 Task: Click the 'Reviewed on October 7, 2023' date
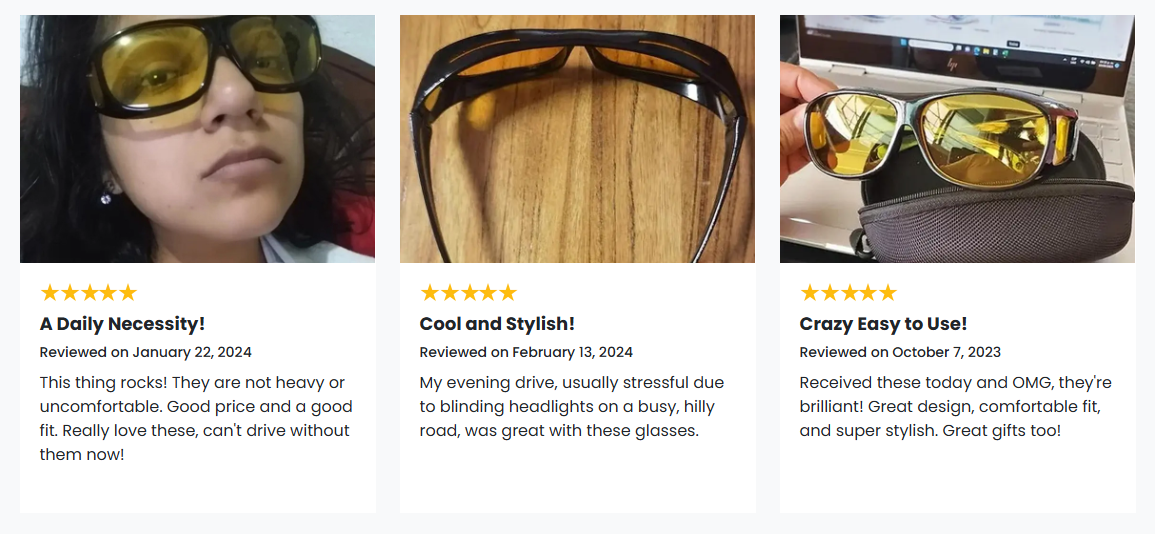tap(900, 352)
